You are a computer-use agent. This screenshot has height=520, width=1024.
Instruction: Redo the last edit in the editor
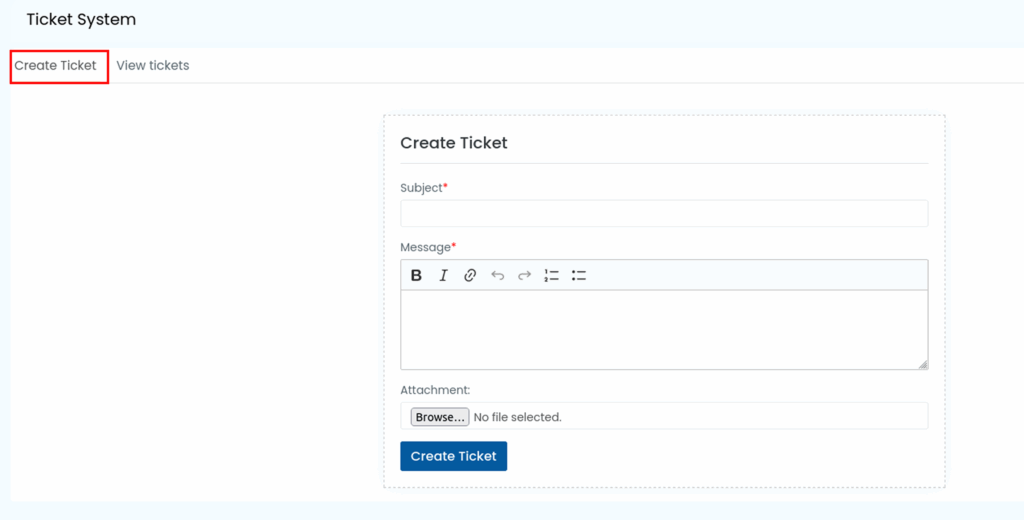click(524, 276)
